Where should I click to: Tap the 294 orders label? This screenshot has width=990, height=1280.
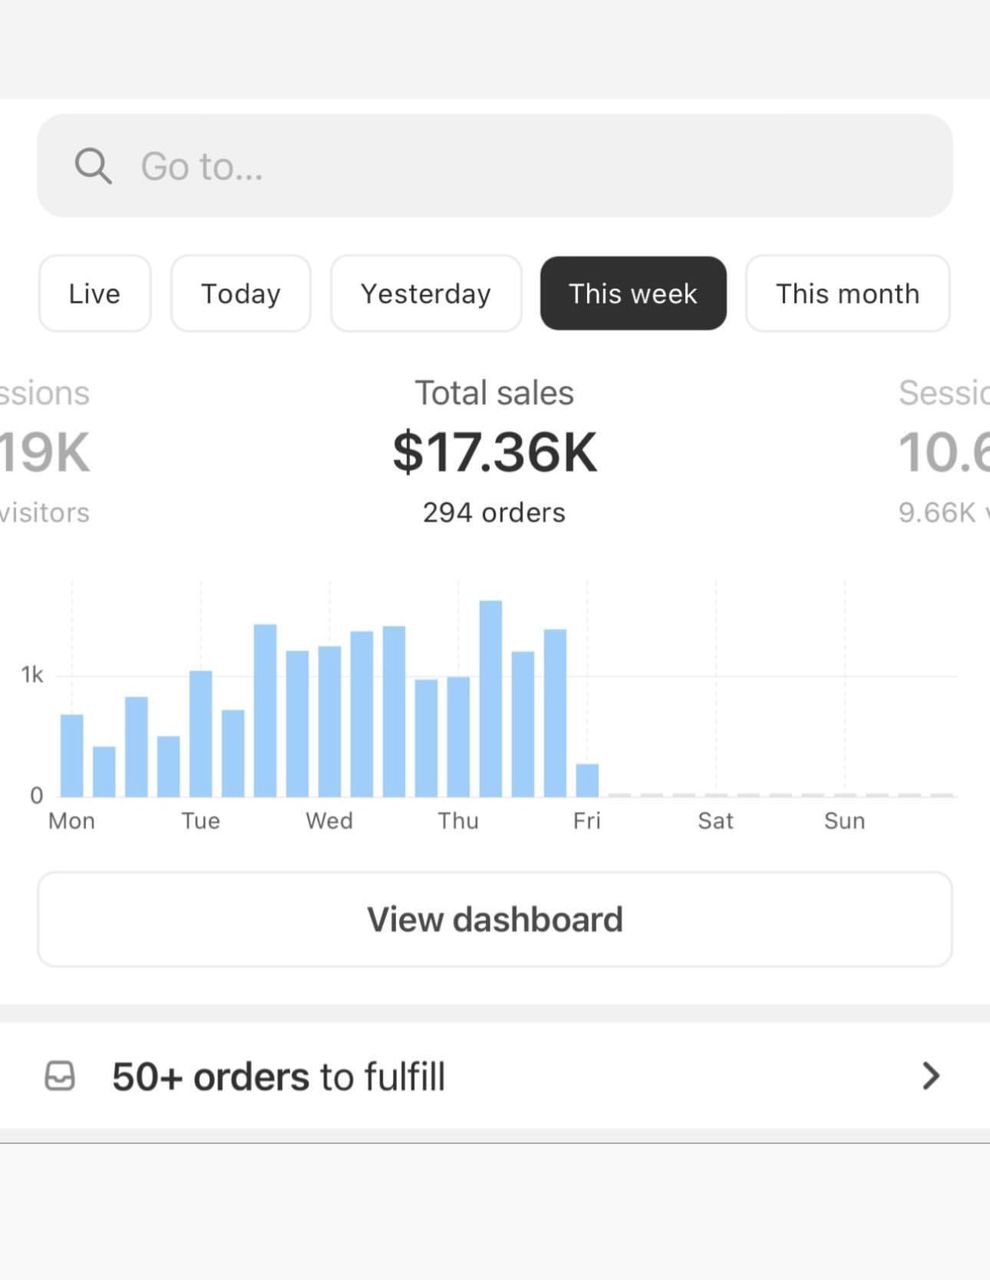494,513
